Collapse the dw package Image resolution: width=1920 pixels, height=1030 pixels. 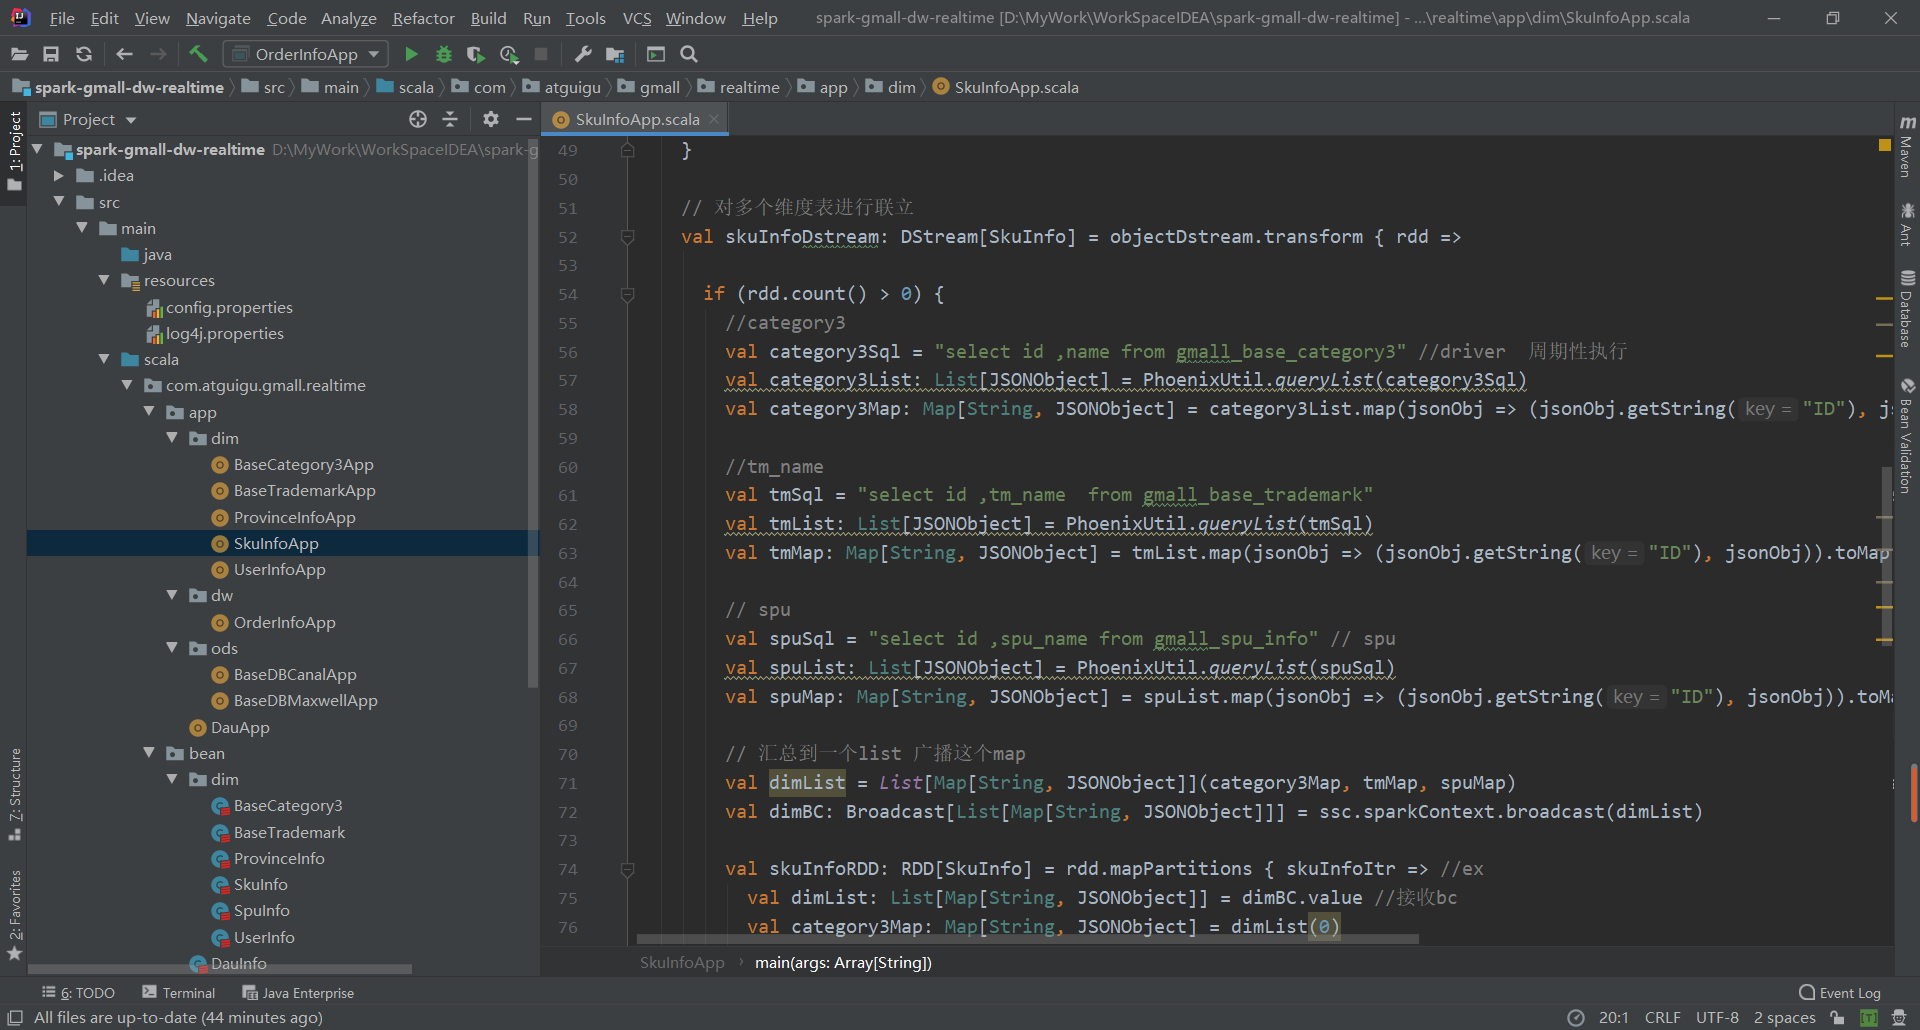[172, 595]
